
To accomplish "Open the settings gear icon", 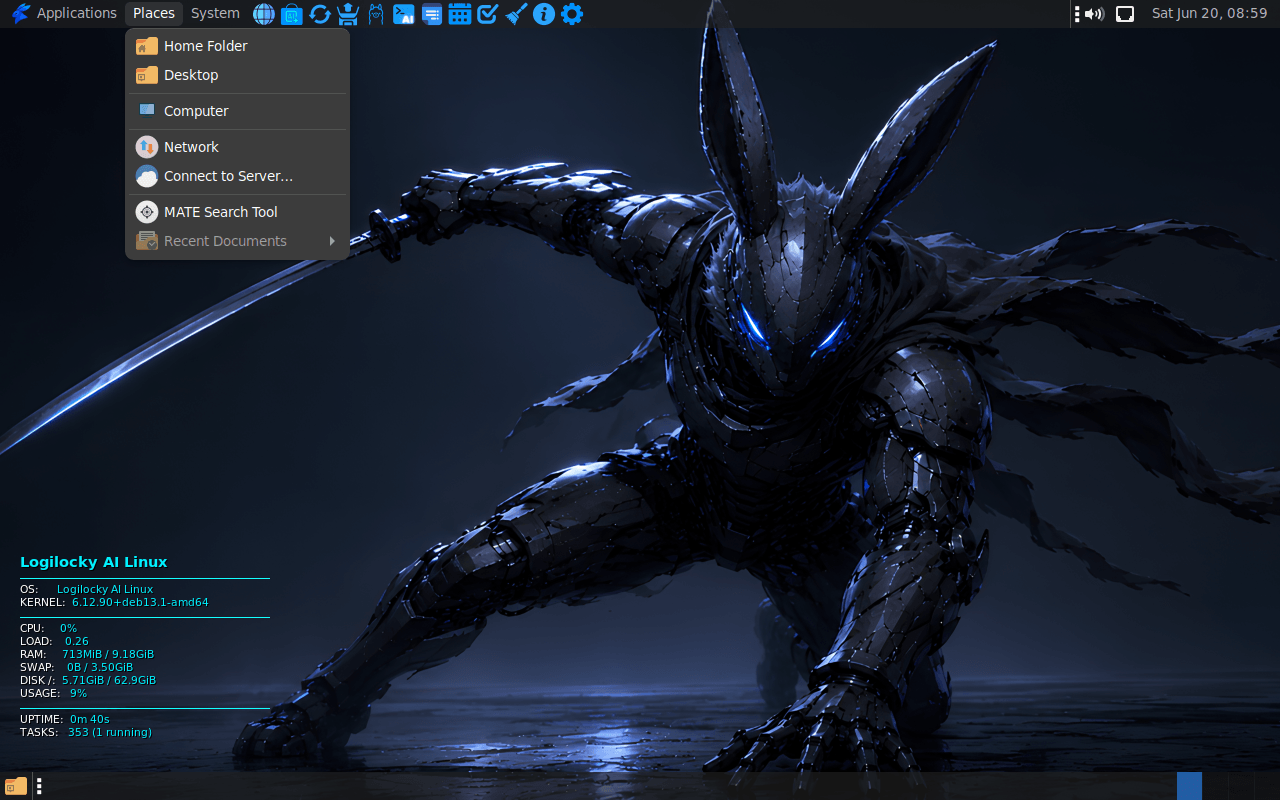I will (x=572, y=14).
